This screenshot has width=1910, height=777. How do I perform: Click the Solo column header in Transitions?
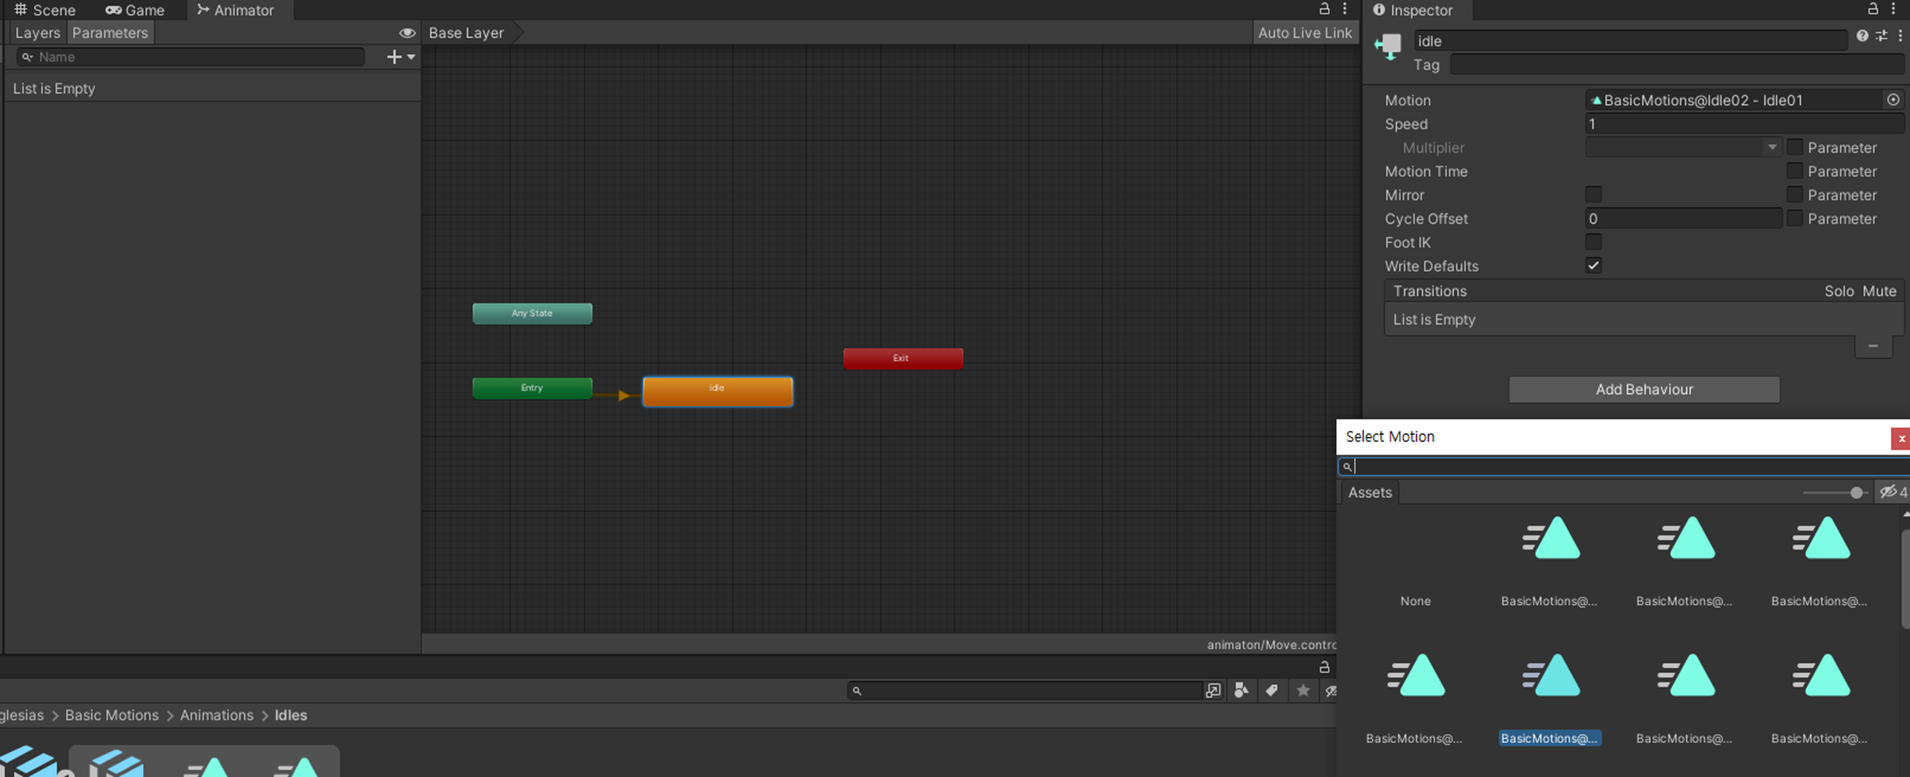1838,291
